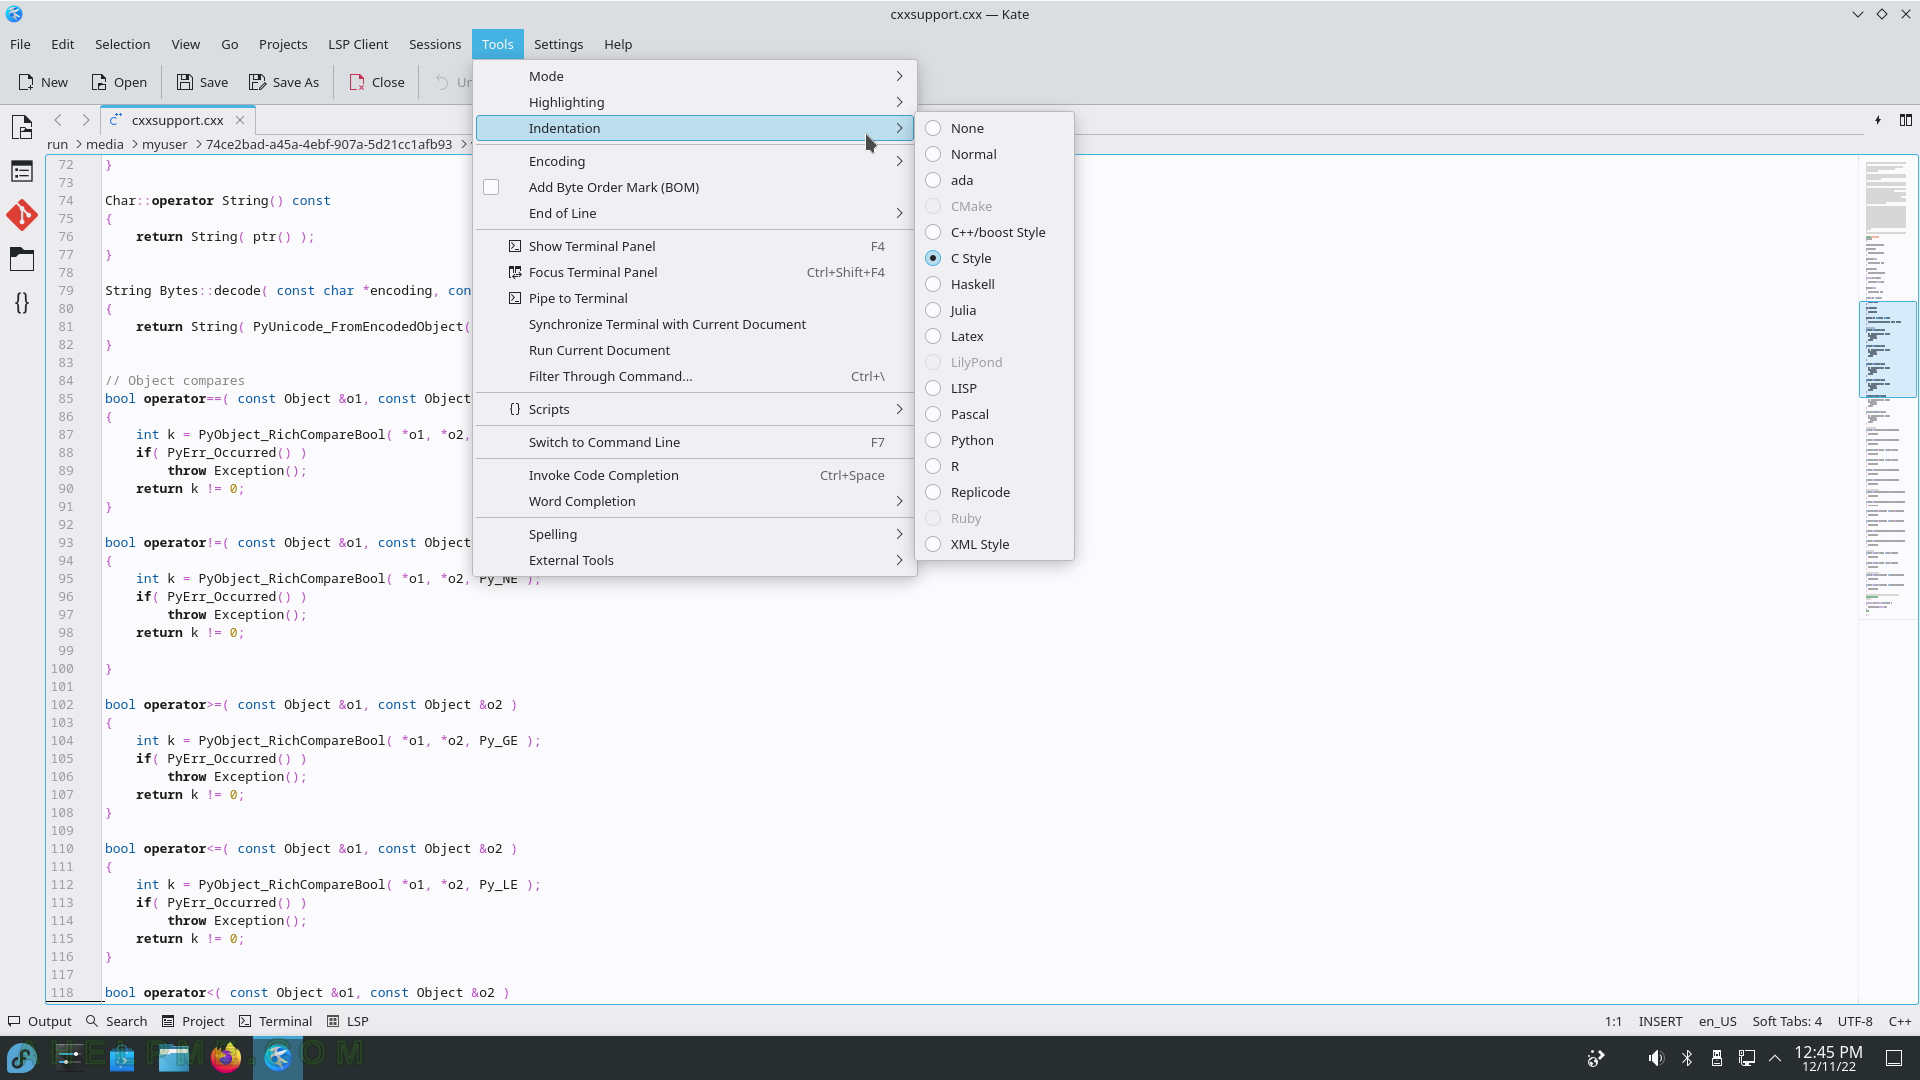Click the Save As toolbar button
Image resolution: width=1920 pixels, height=1080 pixels.
tap(284, 82)
